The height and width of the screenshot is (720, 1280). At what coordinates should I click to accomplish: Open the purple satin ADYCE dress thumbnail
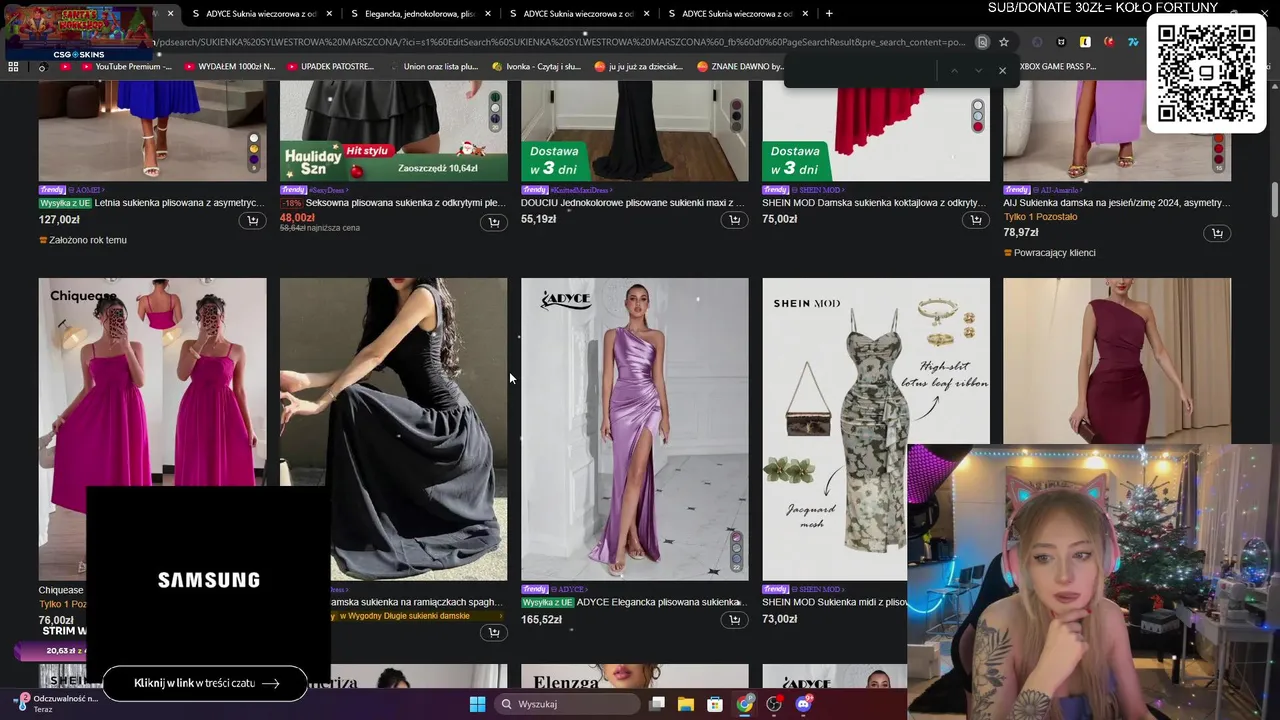[x=634, y=429]
